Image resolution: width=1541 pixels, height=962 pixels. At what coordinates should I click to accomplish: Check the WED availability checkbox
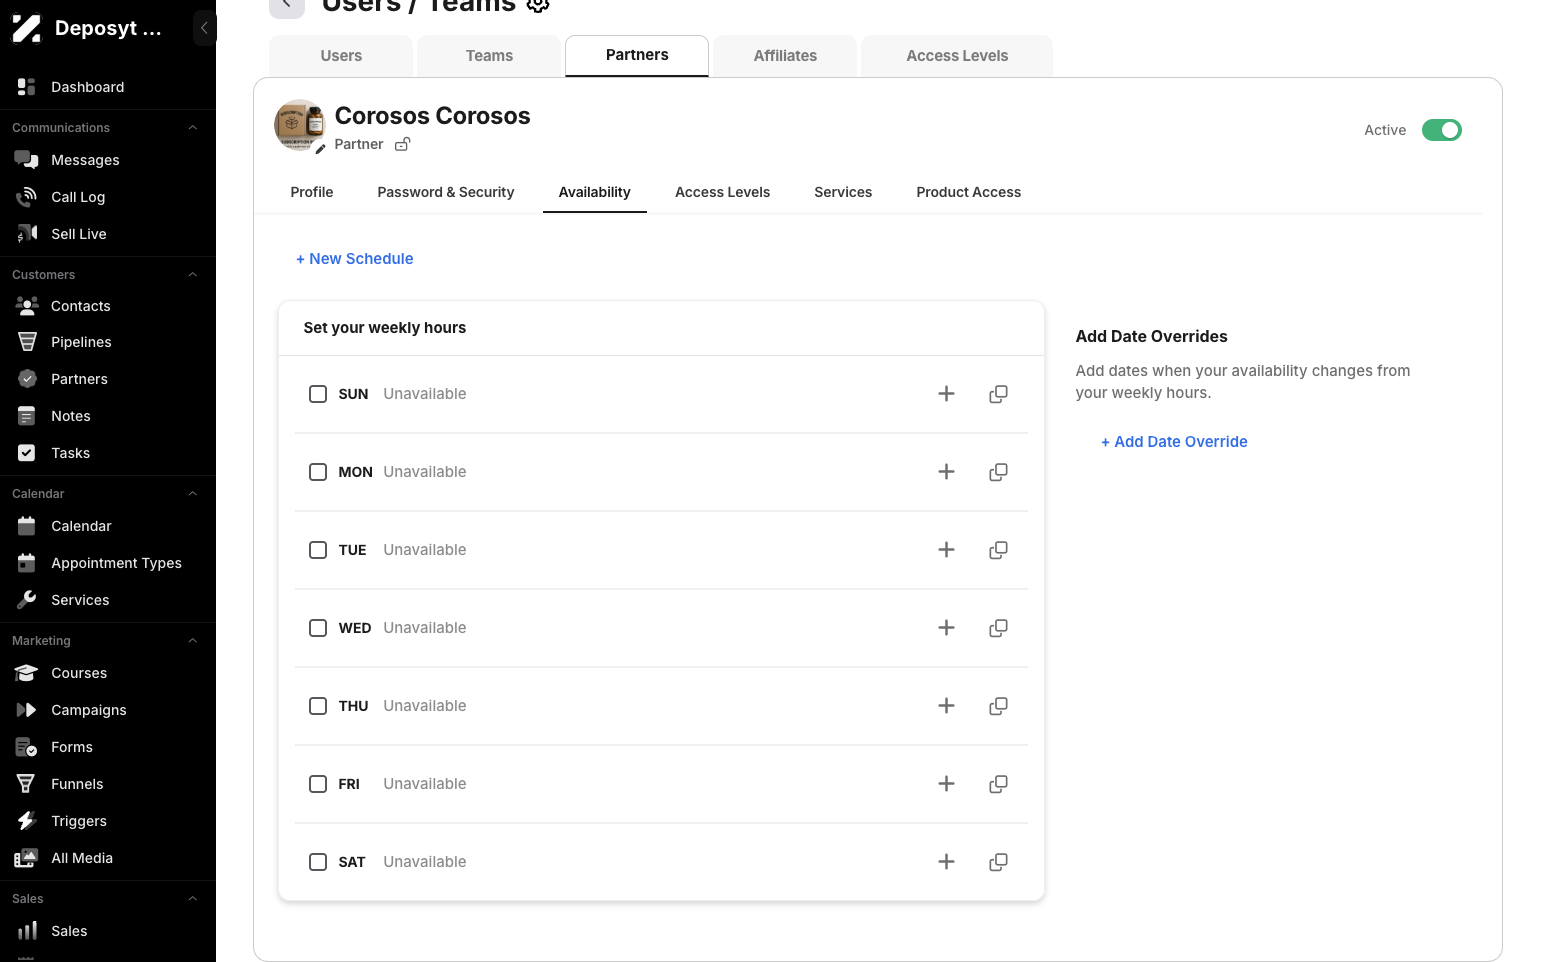(x=318, y=628)
